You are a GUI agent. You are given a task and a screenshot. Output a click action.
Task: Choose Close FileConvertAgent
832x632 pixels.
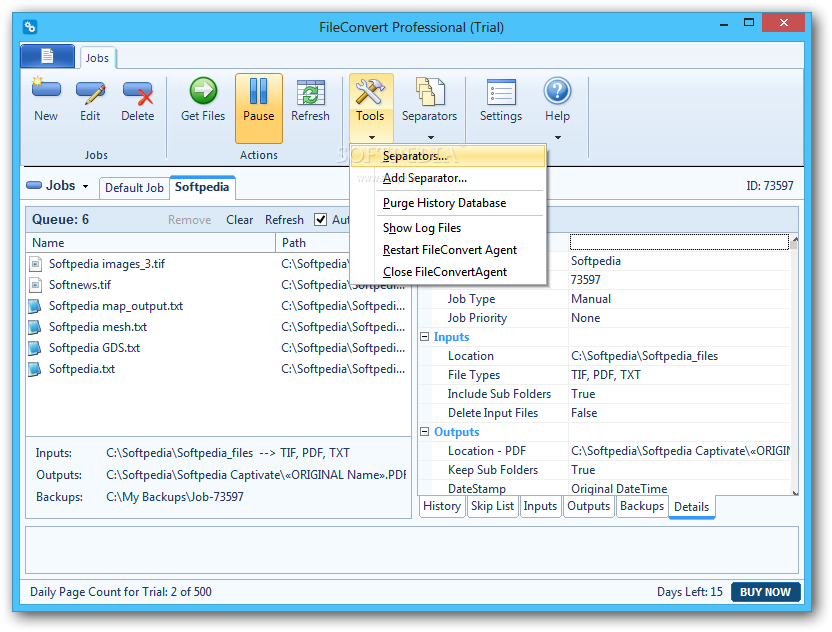coord(448,272)
